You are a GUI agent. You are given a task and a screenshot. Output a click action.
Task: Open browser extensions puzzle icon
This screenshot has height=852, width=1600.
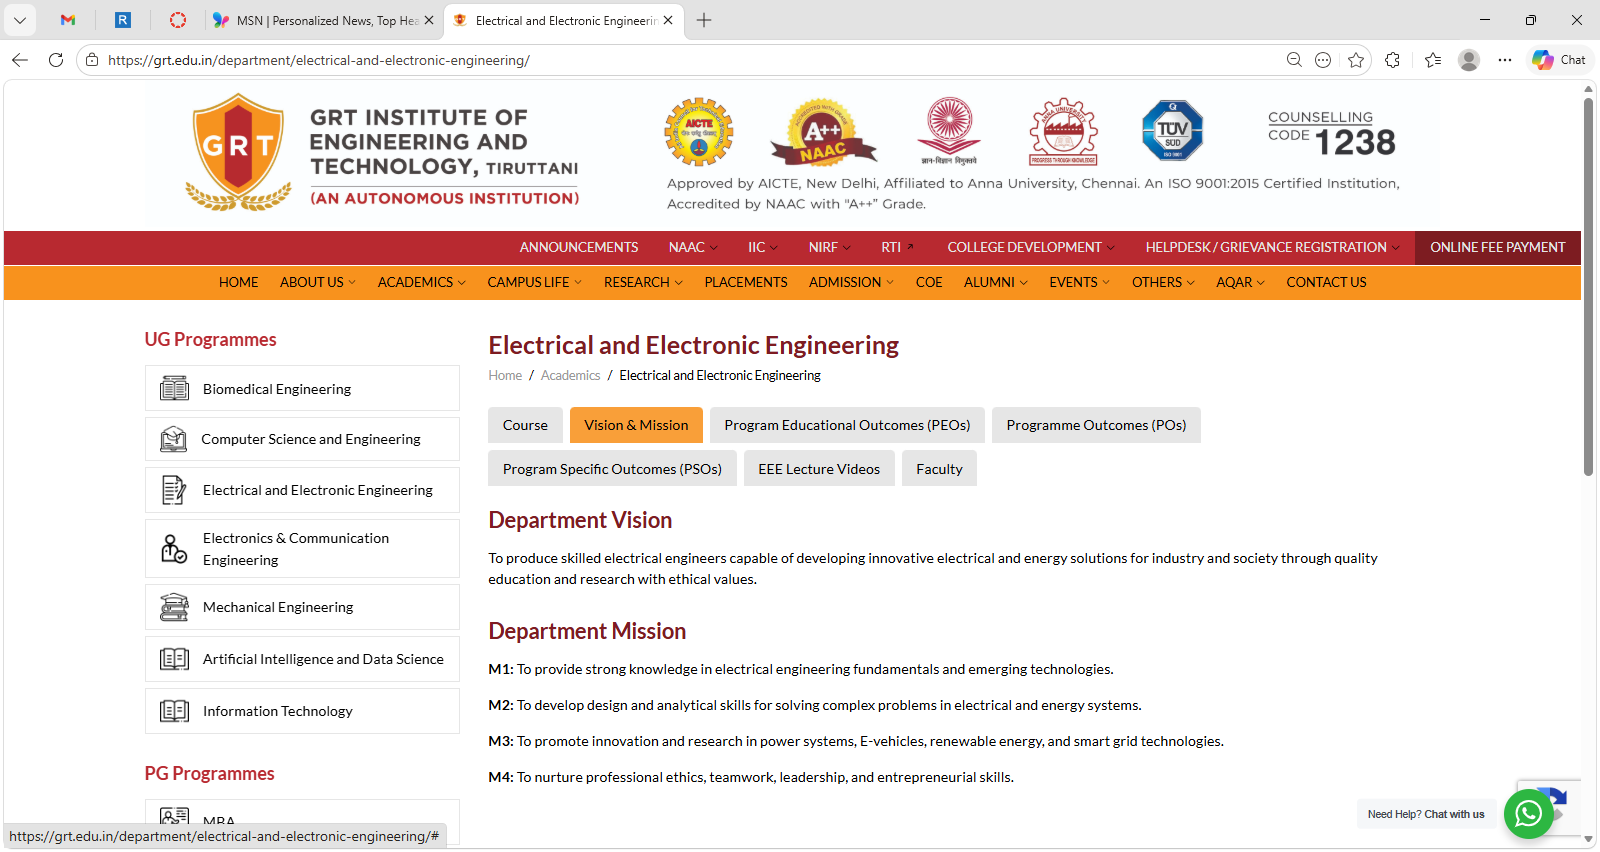coord(1392,60)
